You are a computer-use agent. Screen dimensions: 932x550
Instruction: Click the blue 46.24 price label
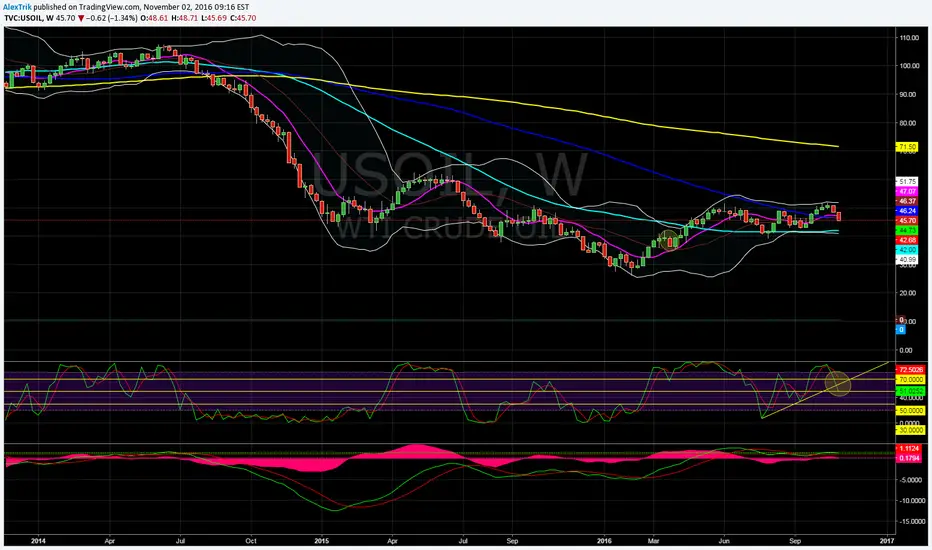click(907, 210)
